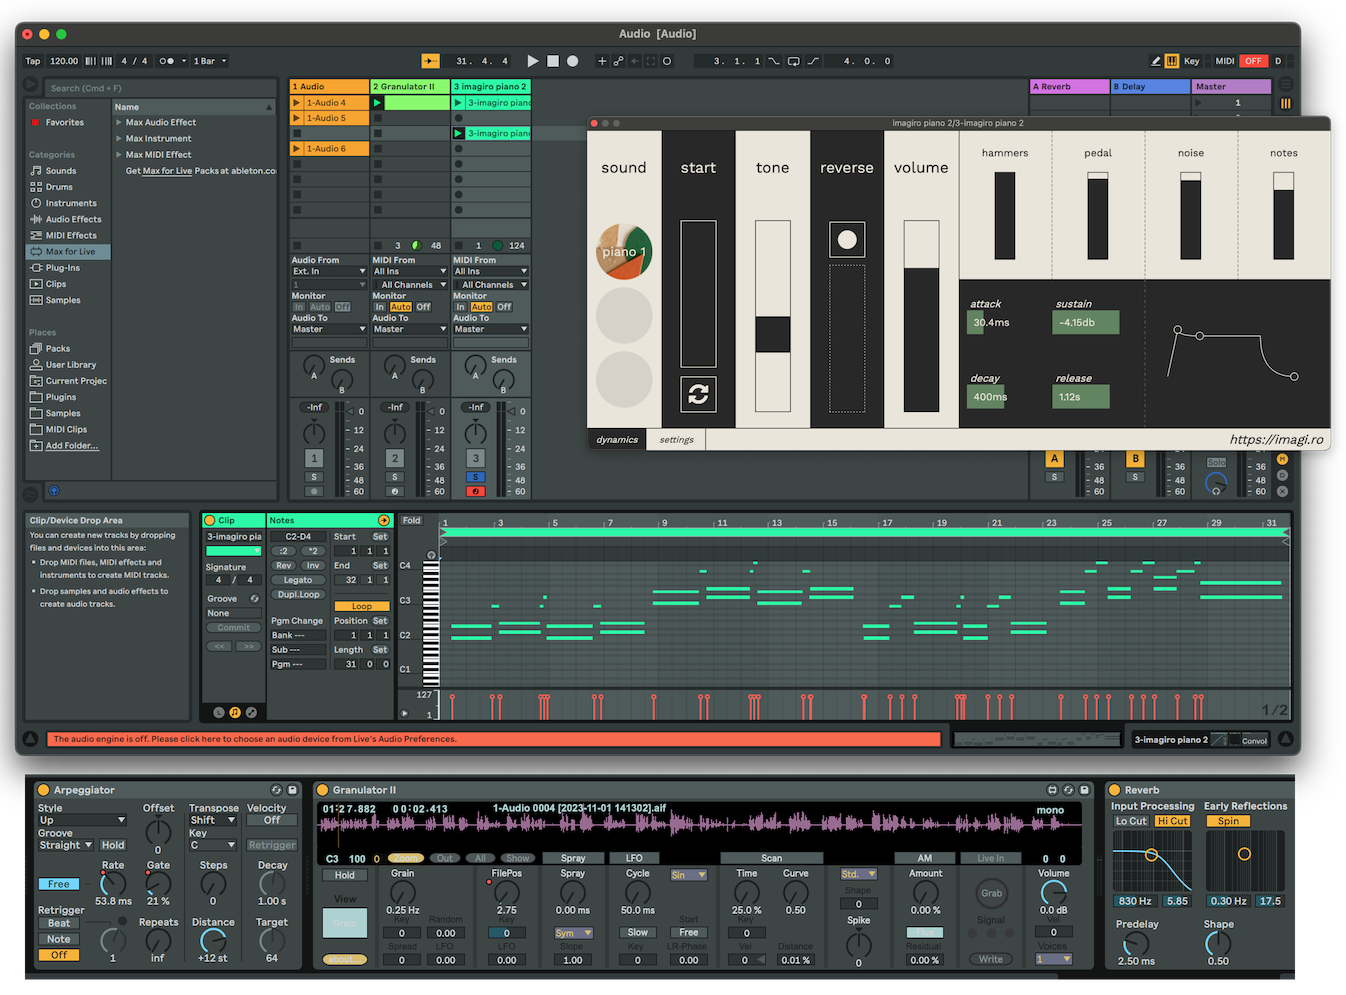Image resolution: width=1346 pixels, height=995 pixels.
Task: Toggle computer MIDI keyboard icon
Action: [1172, 61]
